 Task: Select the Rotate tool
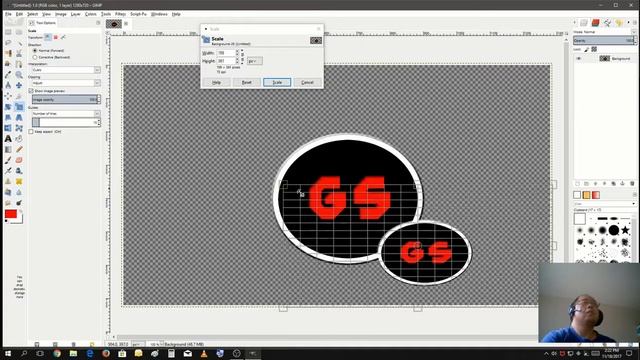(x=8, y=107)
